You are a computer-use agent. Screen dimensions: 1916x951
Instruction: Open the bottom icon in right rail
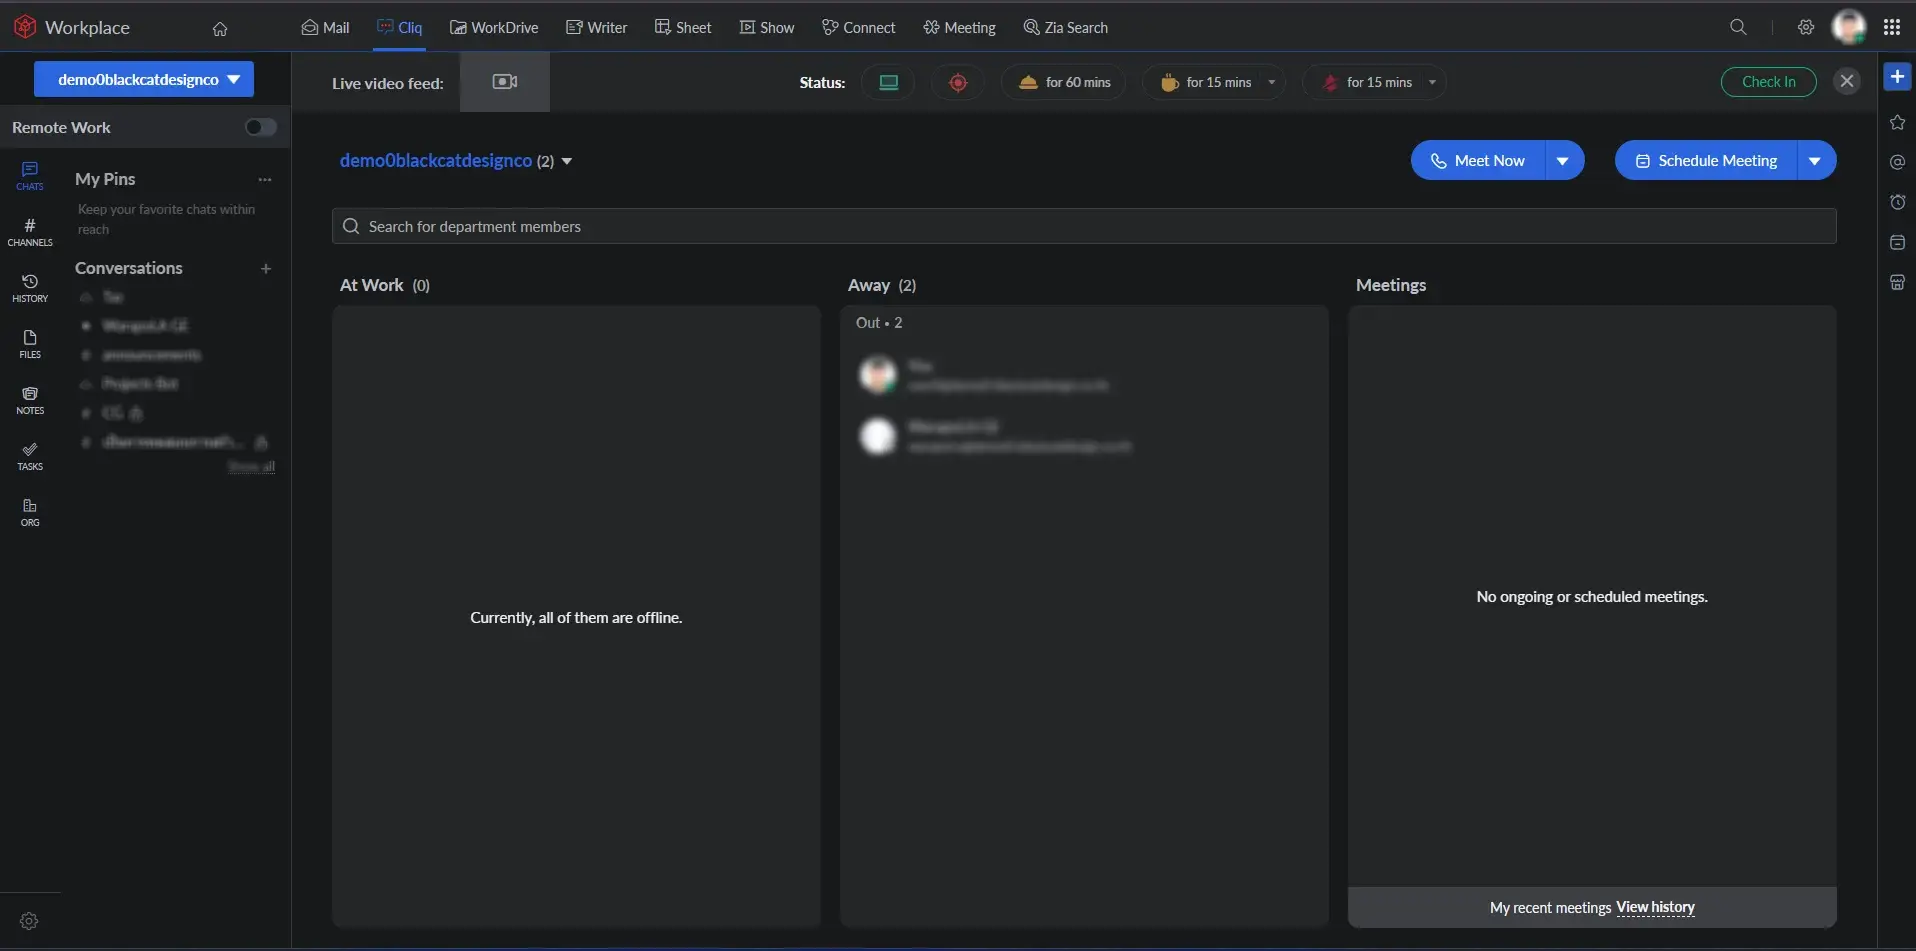(1897, 282)
